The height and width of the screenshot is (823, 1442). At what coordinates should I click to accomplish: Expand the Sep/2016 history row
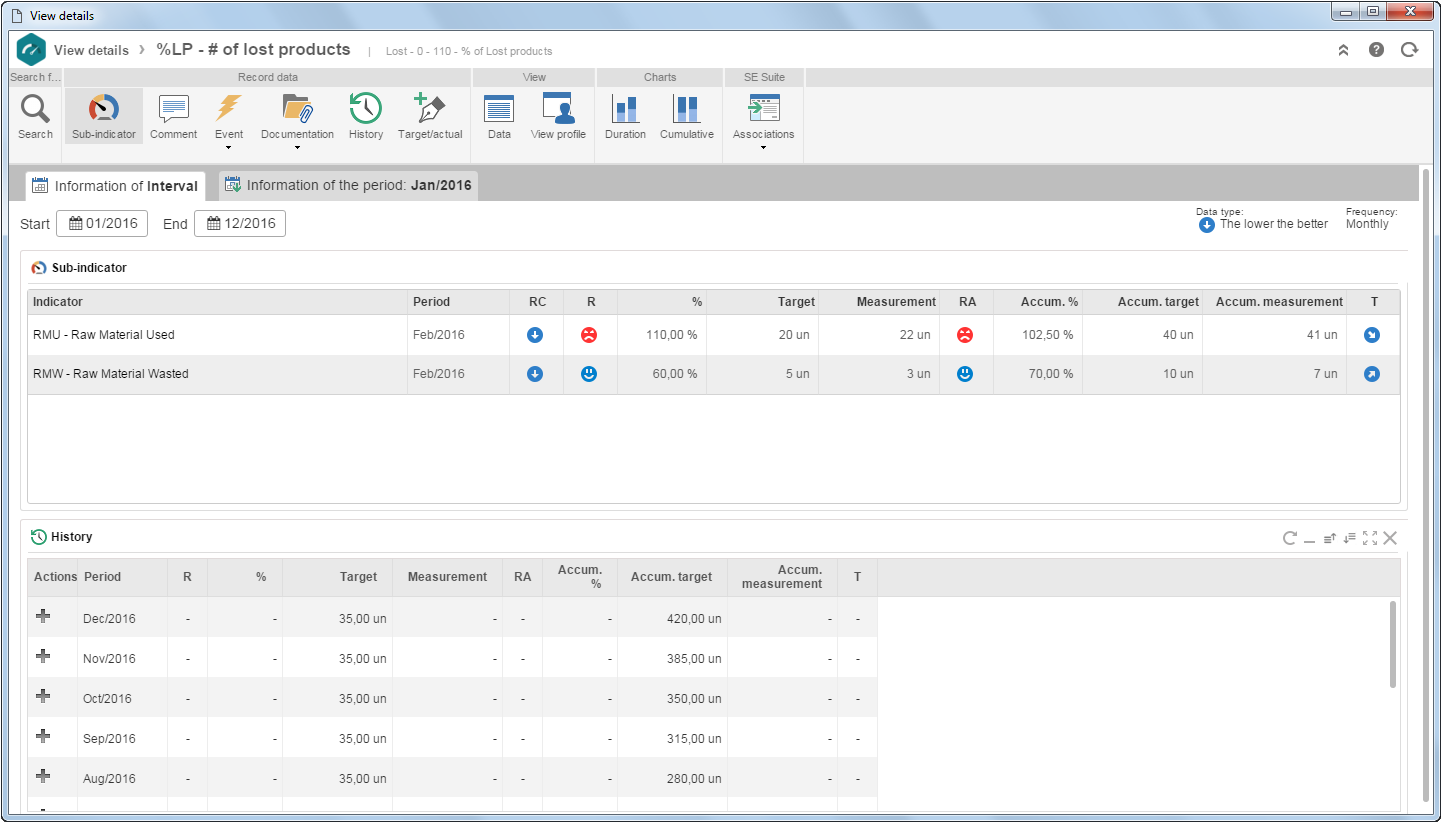coord(42,736)
